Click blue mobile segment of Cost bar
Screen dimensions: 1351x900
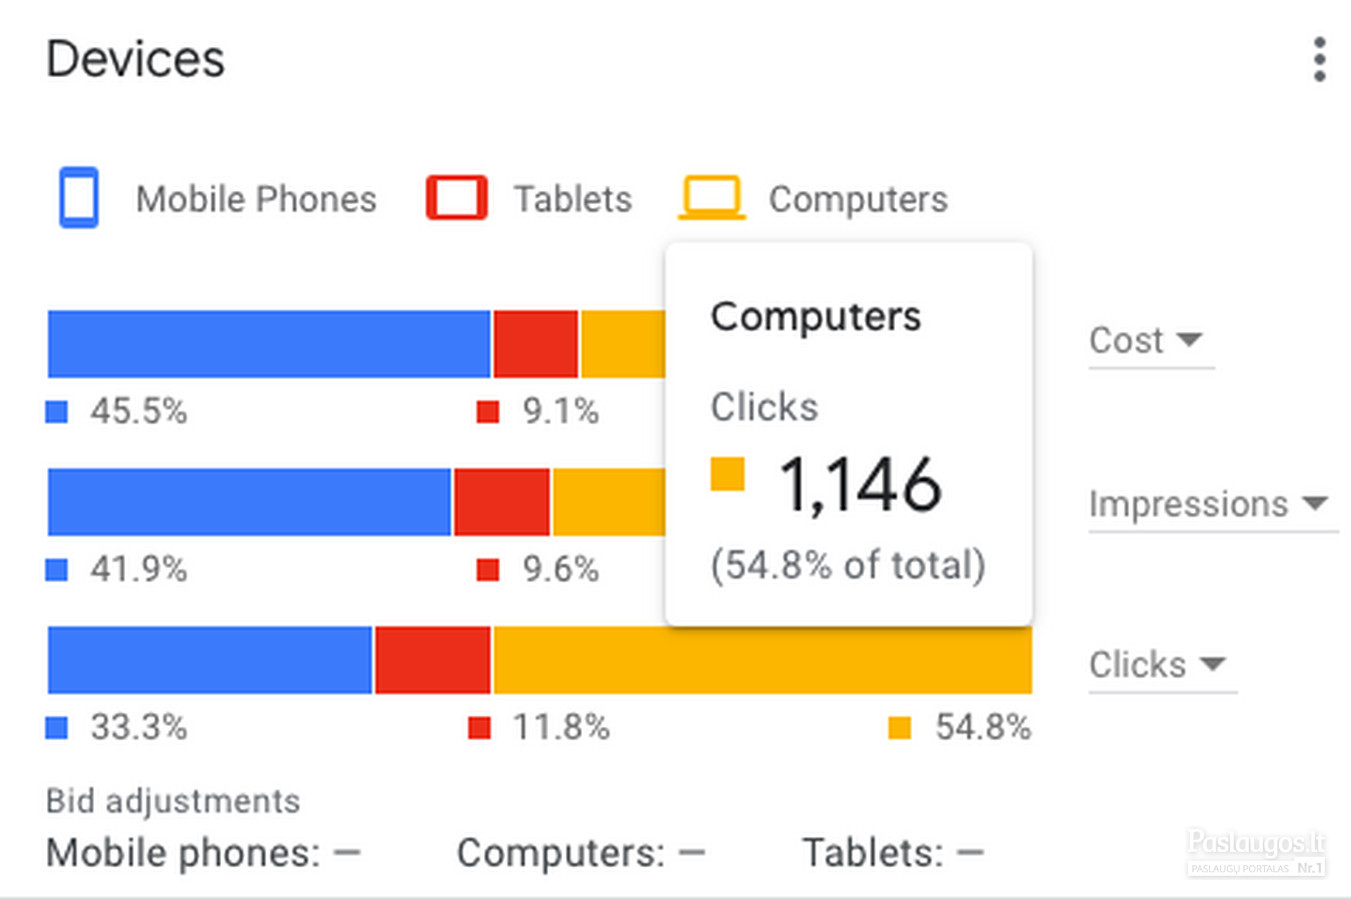[x=269, y=344]
